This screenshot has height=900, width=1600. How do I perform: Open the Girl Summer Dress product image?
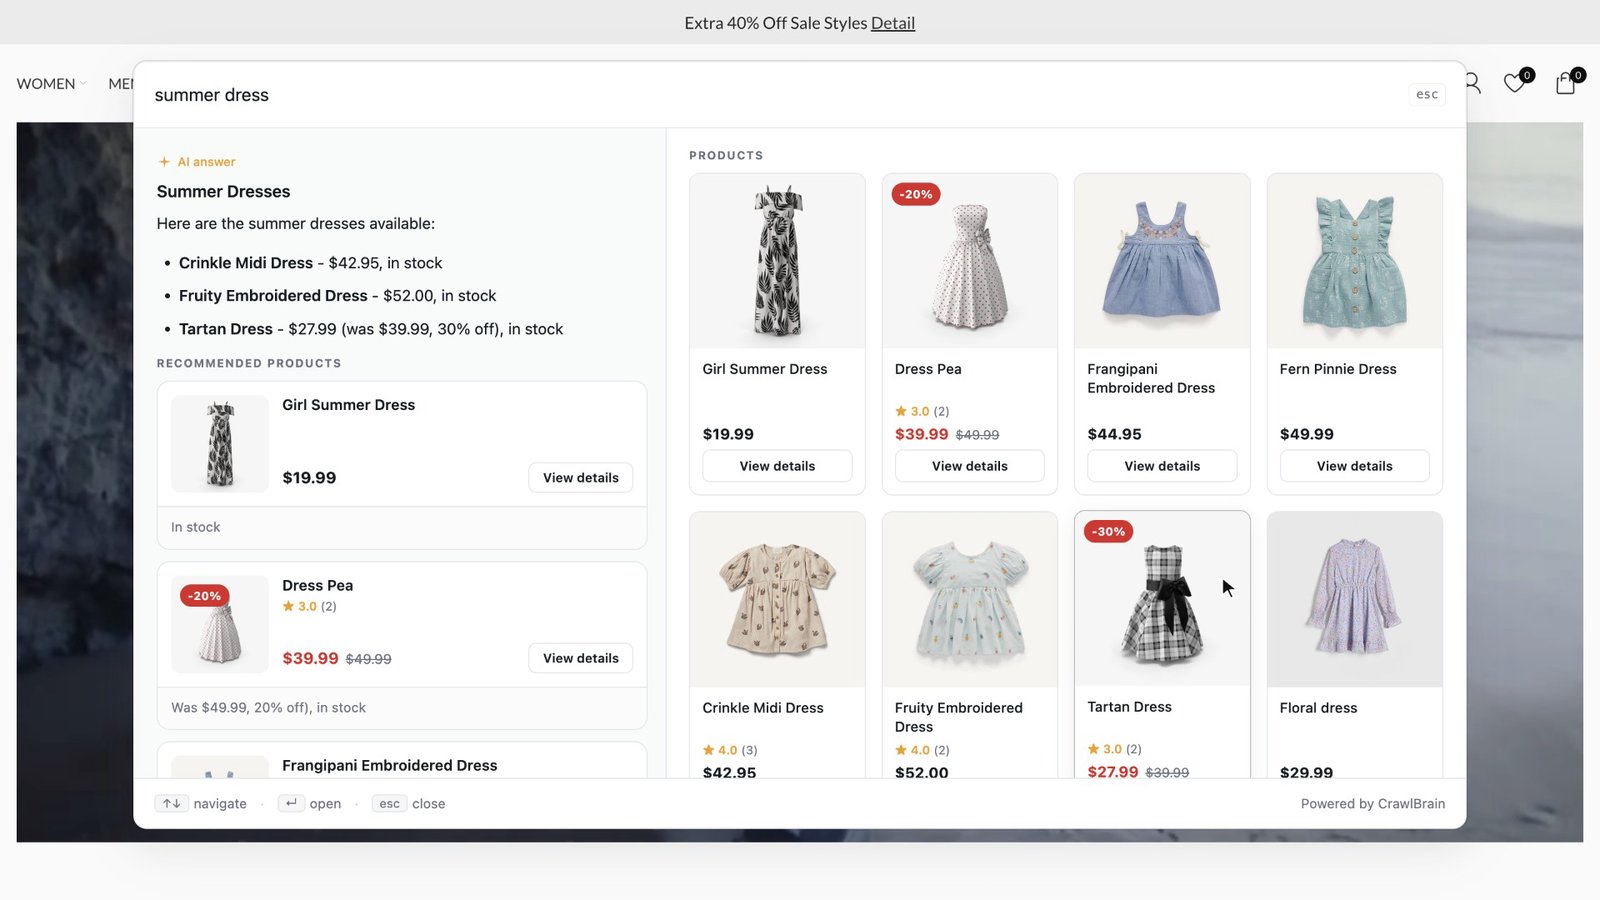(777, 261)
